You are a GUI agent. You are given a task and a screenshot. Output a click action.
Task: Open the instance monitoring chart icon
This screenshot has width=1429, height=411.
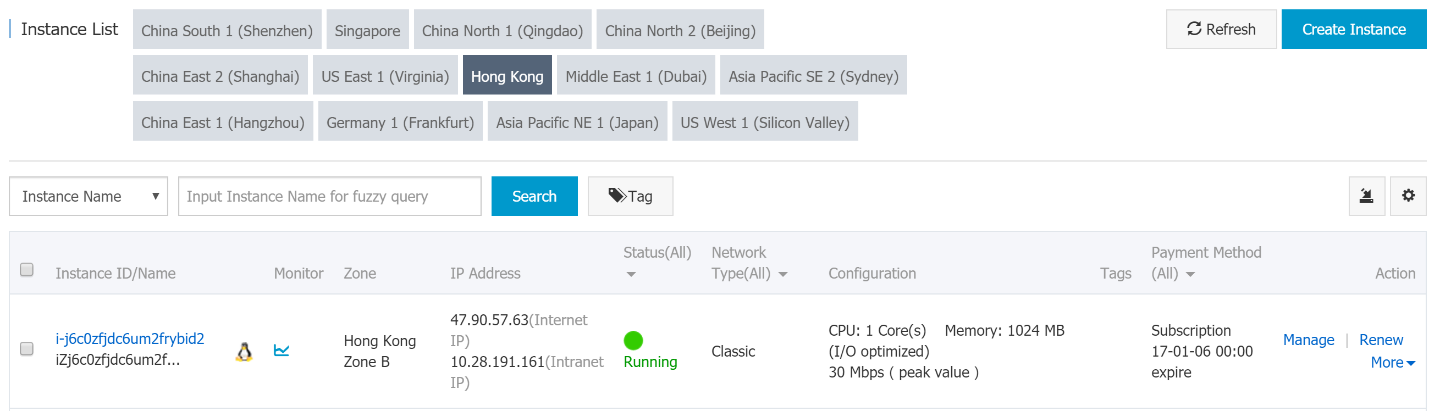point(282,350)
